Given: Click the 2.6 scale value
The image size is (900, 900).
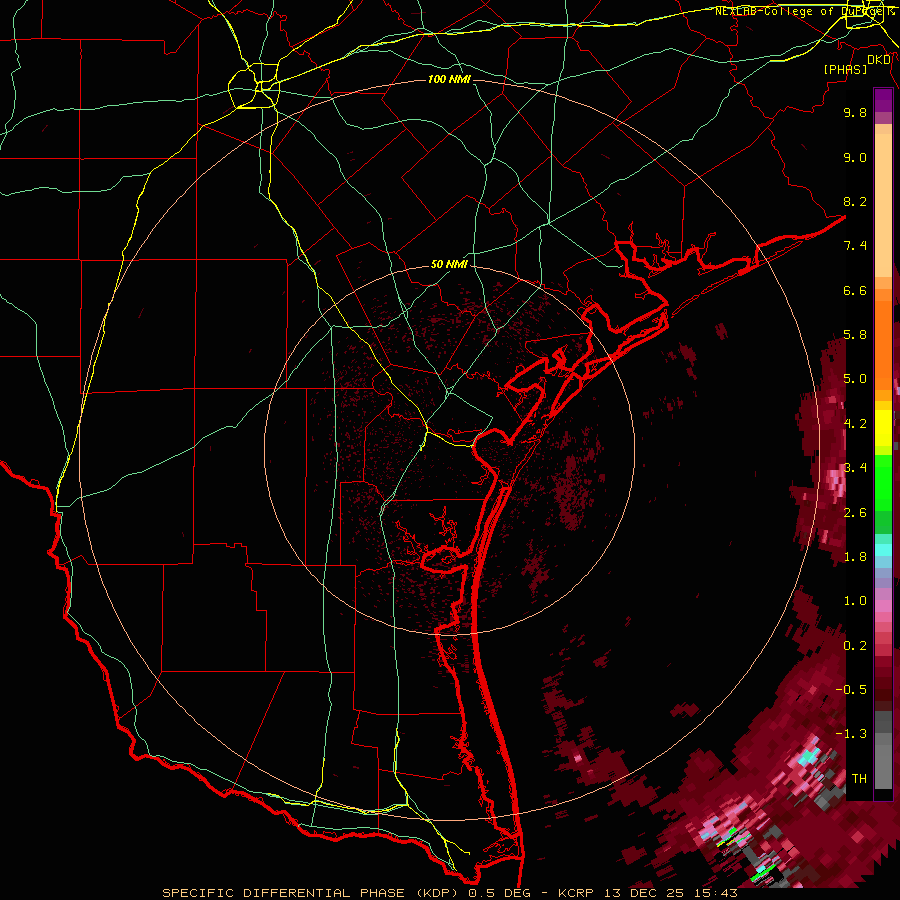Looking at the screenshot, I should [x=855, y=513].
